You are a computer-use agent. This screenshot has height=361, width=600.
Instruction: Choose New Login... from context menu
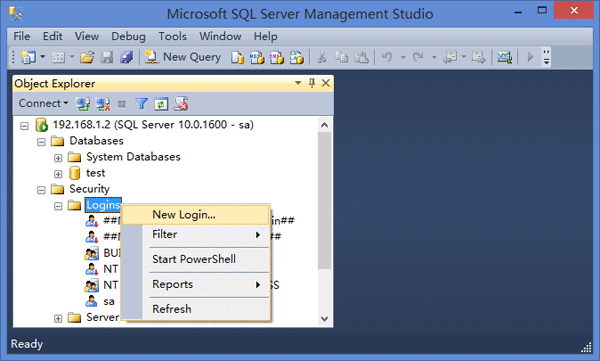tap(196, 215)
